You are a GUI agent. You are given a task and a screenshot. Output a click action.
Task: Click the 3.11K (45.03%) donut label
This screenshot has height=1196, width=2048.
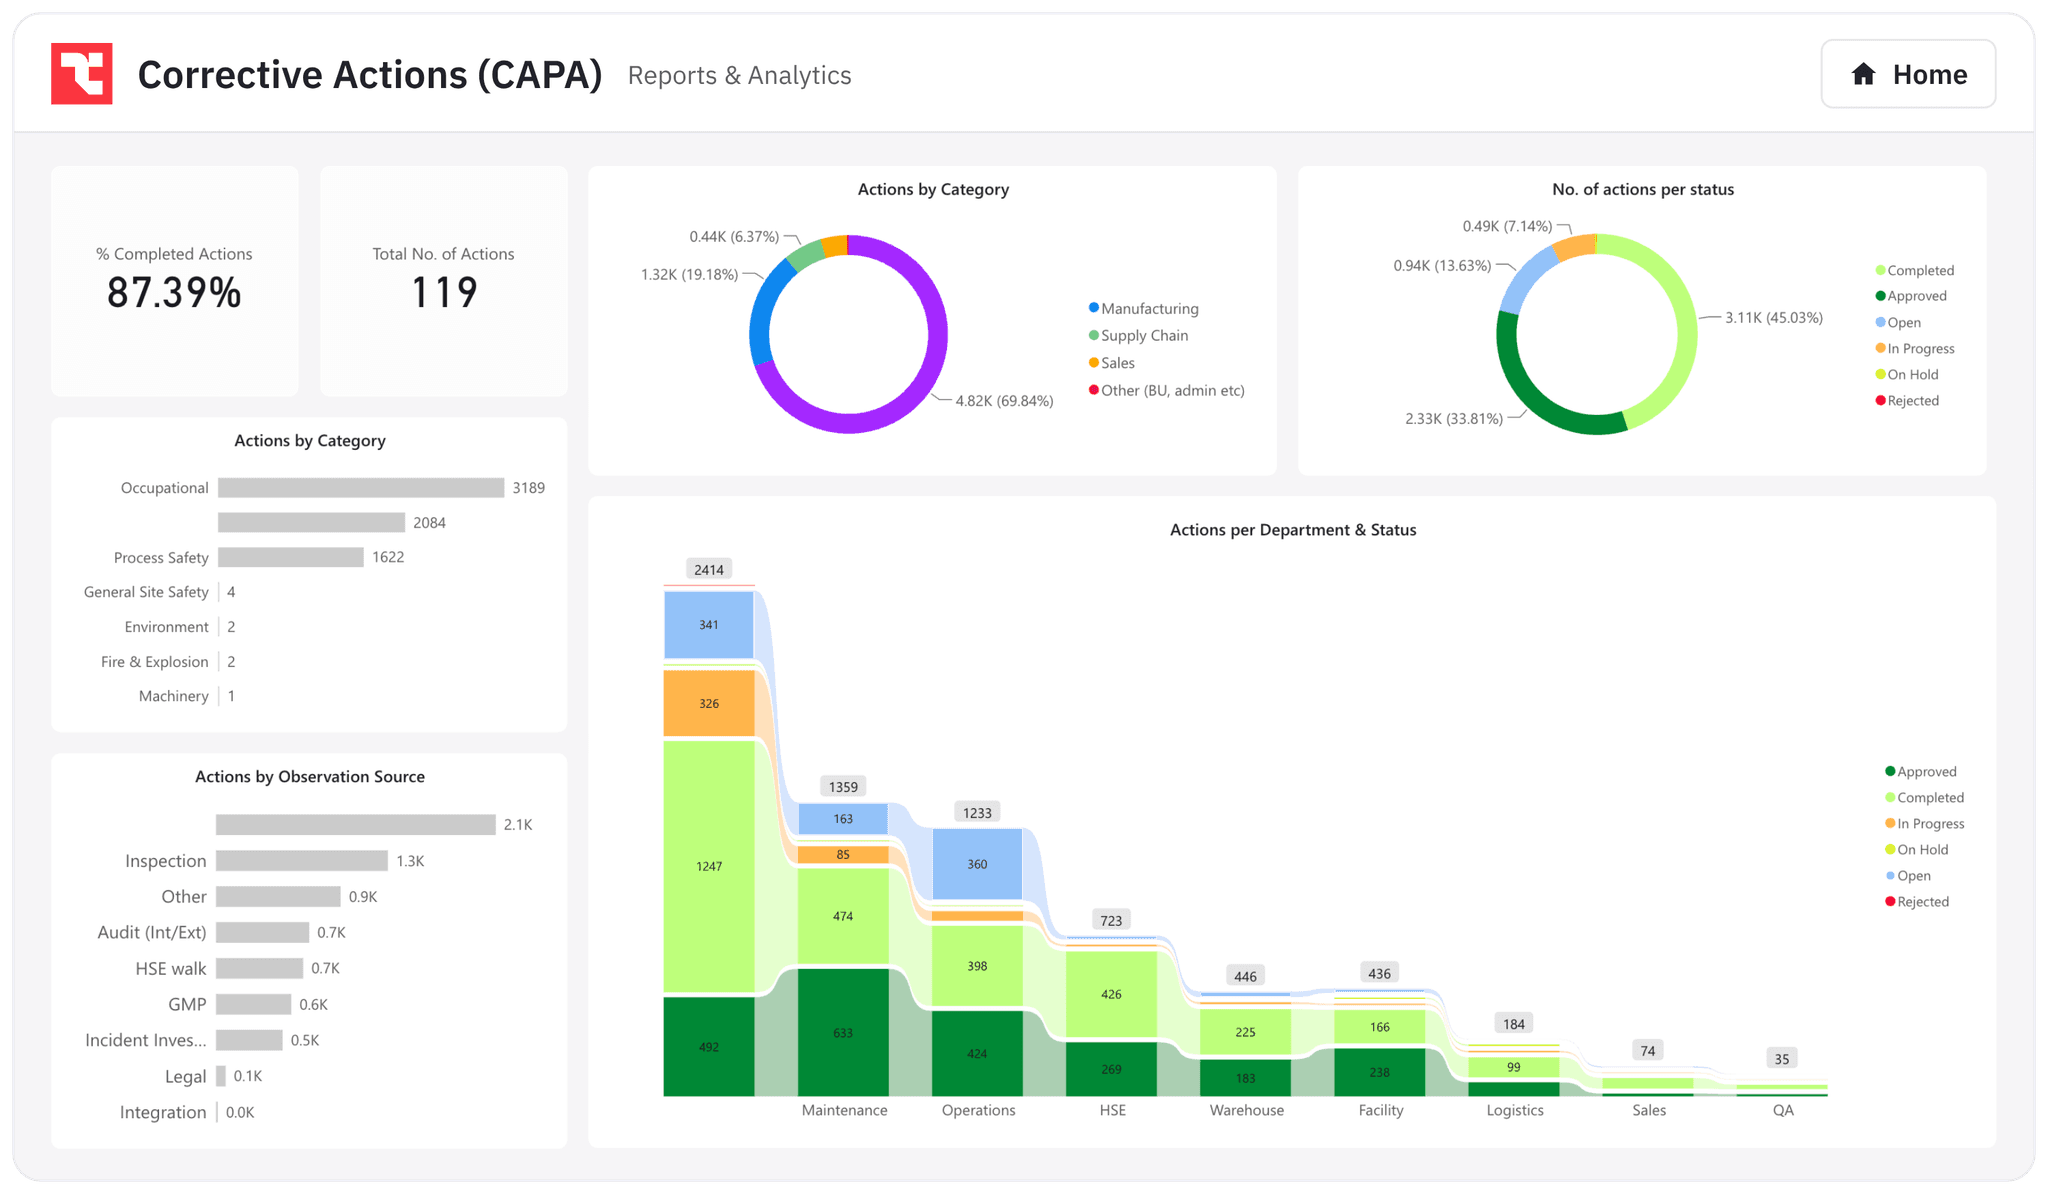[x=1774, y=318]
